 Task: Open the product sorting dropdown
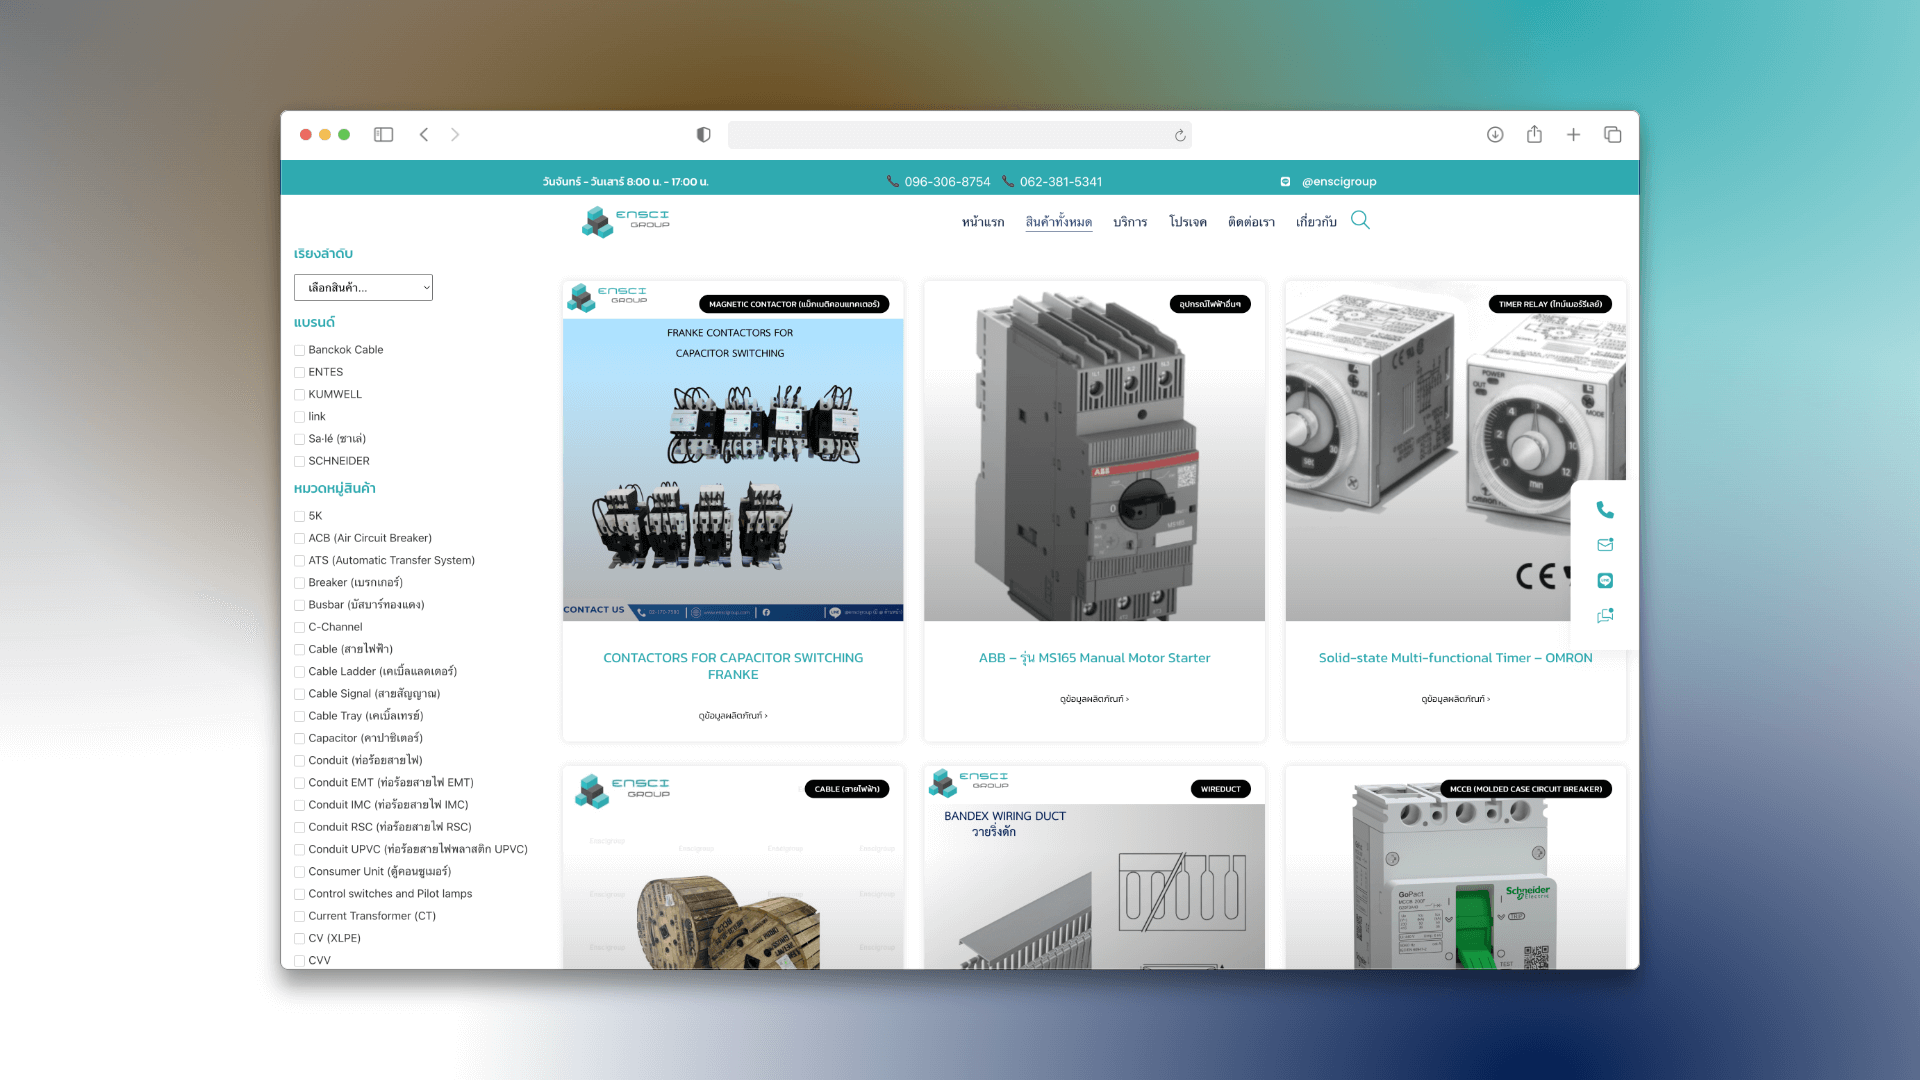[363, 288]
